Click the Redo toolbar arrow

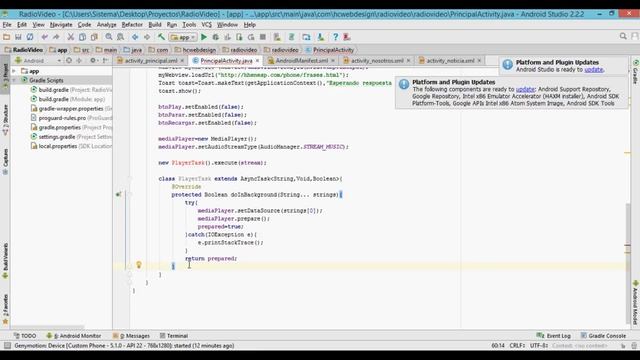pos(56,37)
